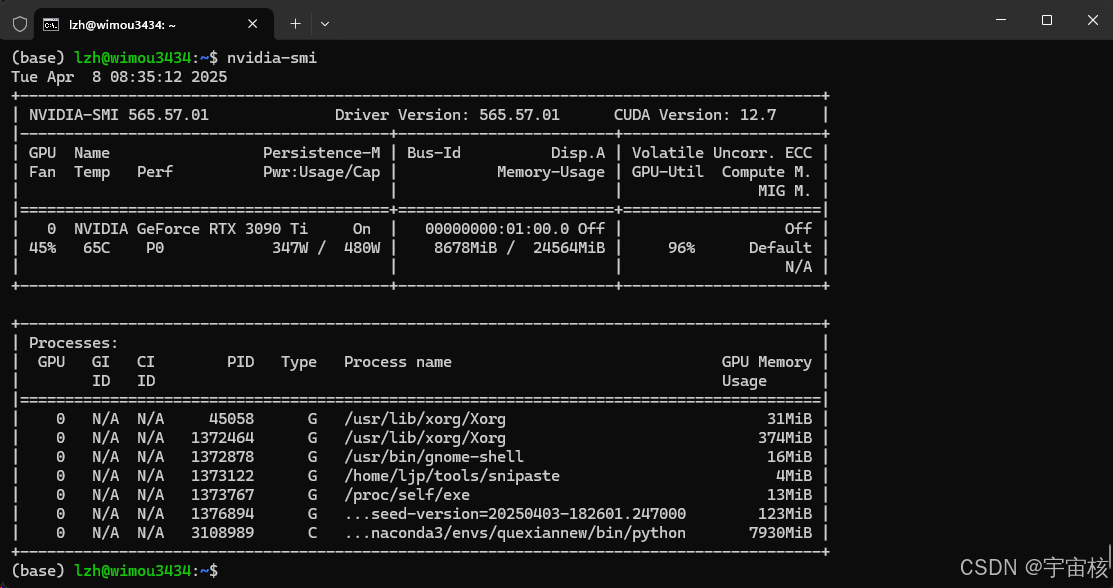The height and width of the screenshot is (588, 1113).
Task: Open a new terminal tab with the plus button
Action: (295, 24)
